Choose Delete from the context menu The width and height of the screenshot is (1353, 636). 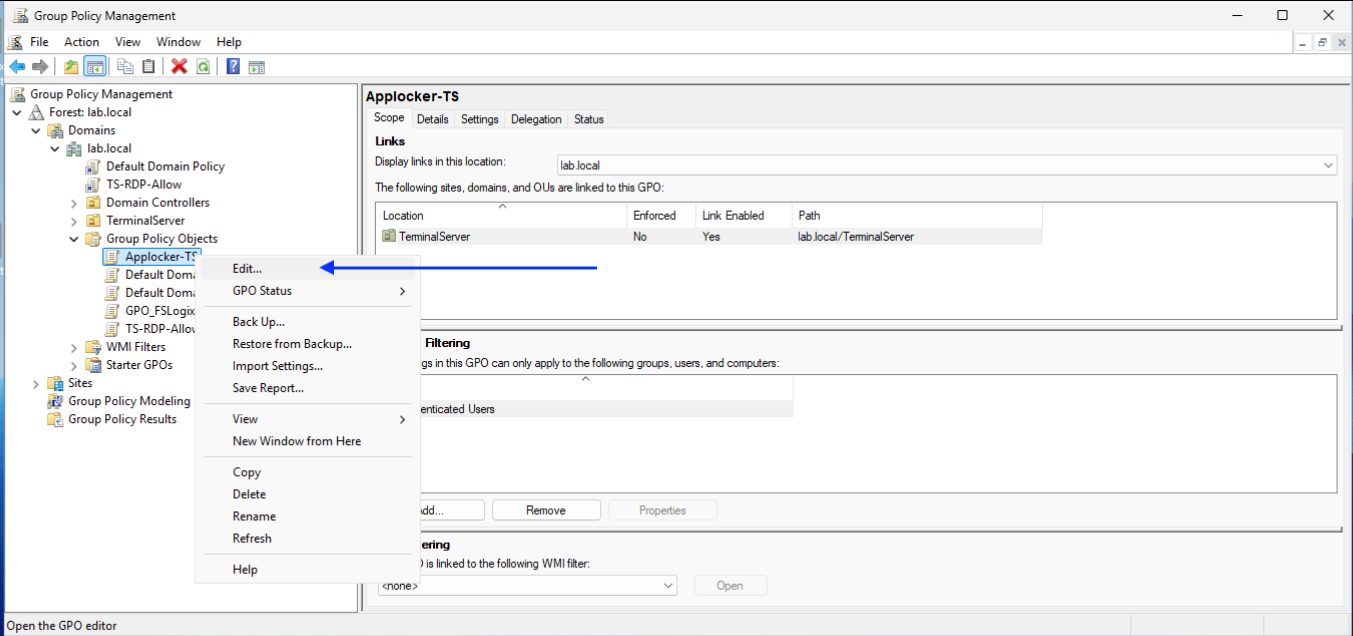click(x=308, y=494)
